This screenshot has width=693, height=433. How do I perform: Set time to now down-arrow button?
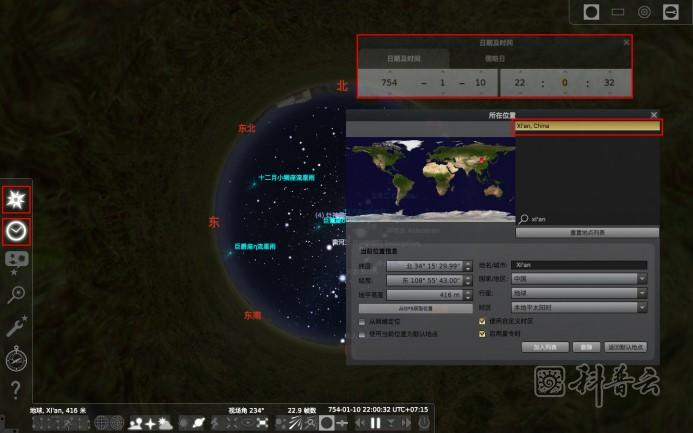(391, 423)
